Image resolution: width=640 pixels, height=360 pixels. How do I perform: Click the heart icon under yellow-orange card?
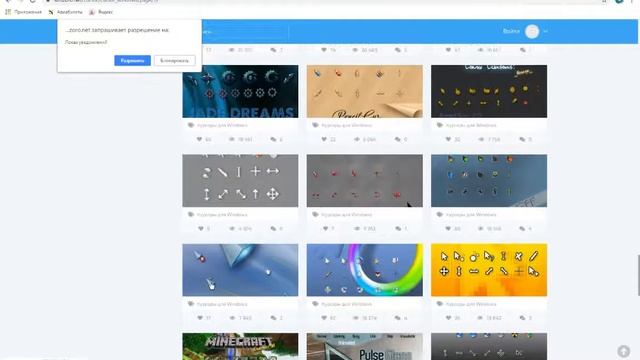(x=448, y=318)
